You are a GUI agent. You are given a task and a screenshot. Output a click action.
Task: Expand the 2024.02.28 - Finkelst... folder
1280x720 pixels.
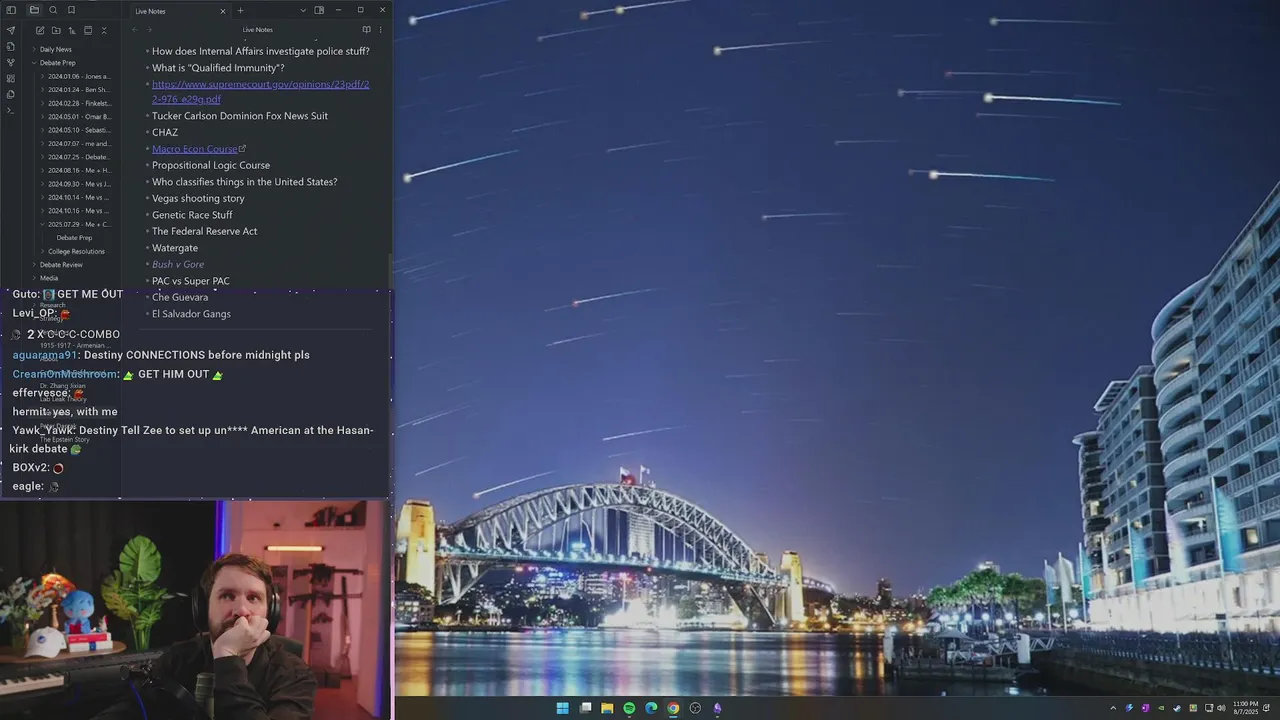point(78,103)
